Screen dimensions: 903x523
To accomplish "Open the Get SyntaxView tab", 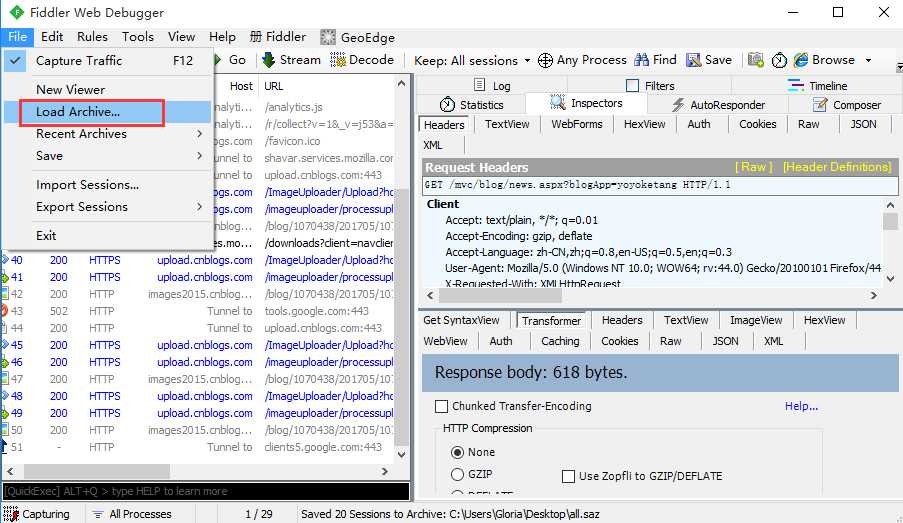I will pos(461,320).
